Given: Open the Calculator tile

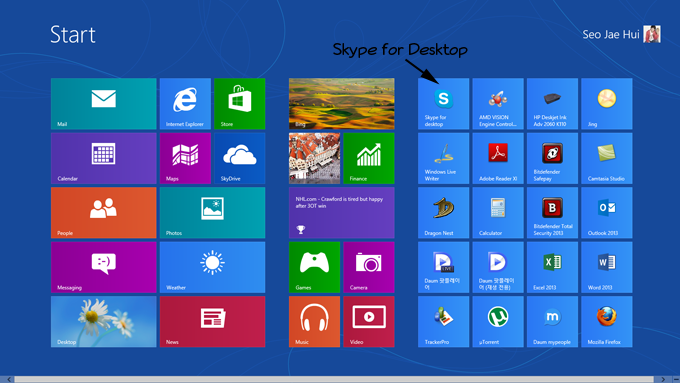Looking at the screenshot, I should coord(498,213).
